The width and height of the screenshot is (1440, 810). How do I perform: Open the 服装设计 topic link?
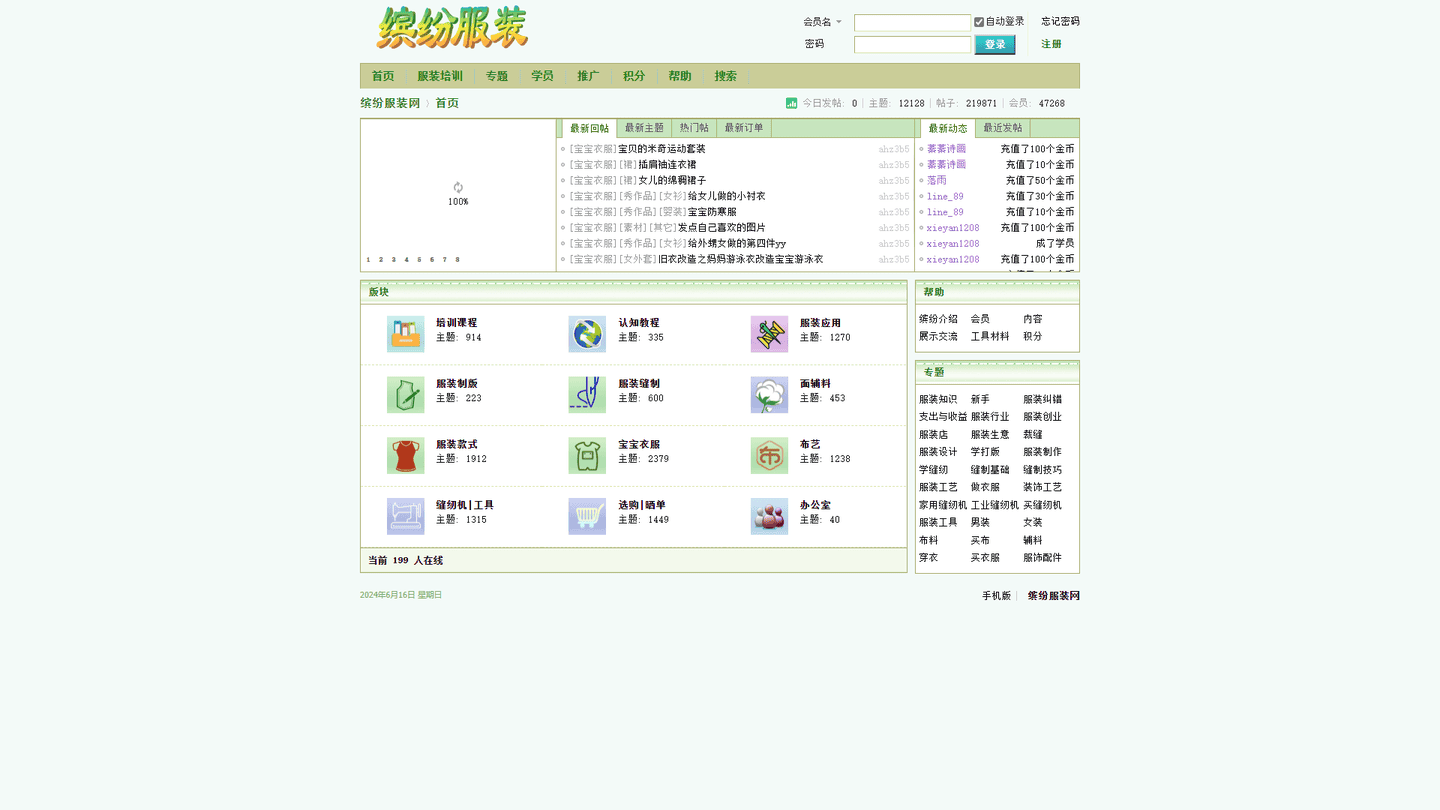(938, 452)
